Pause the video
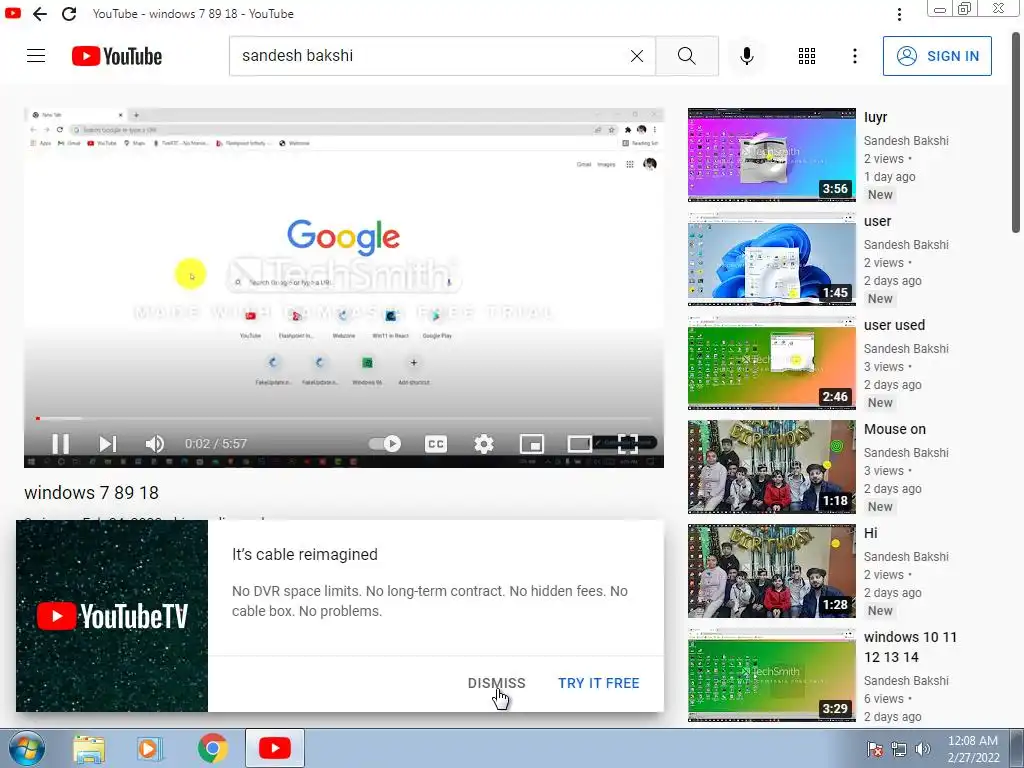The width and height of the screenshot is (1024, 768). (x=60, y=444)
